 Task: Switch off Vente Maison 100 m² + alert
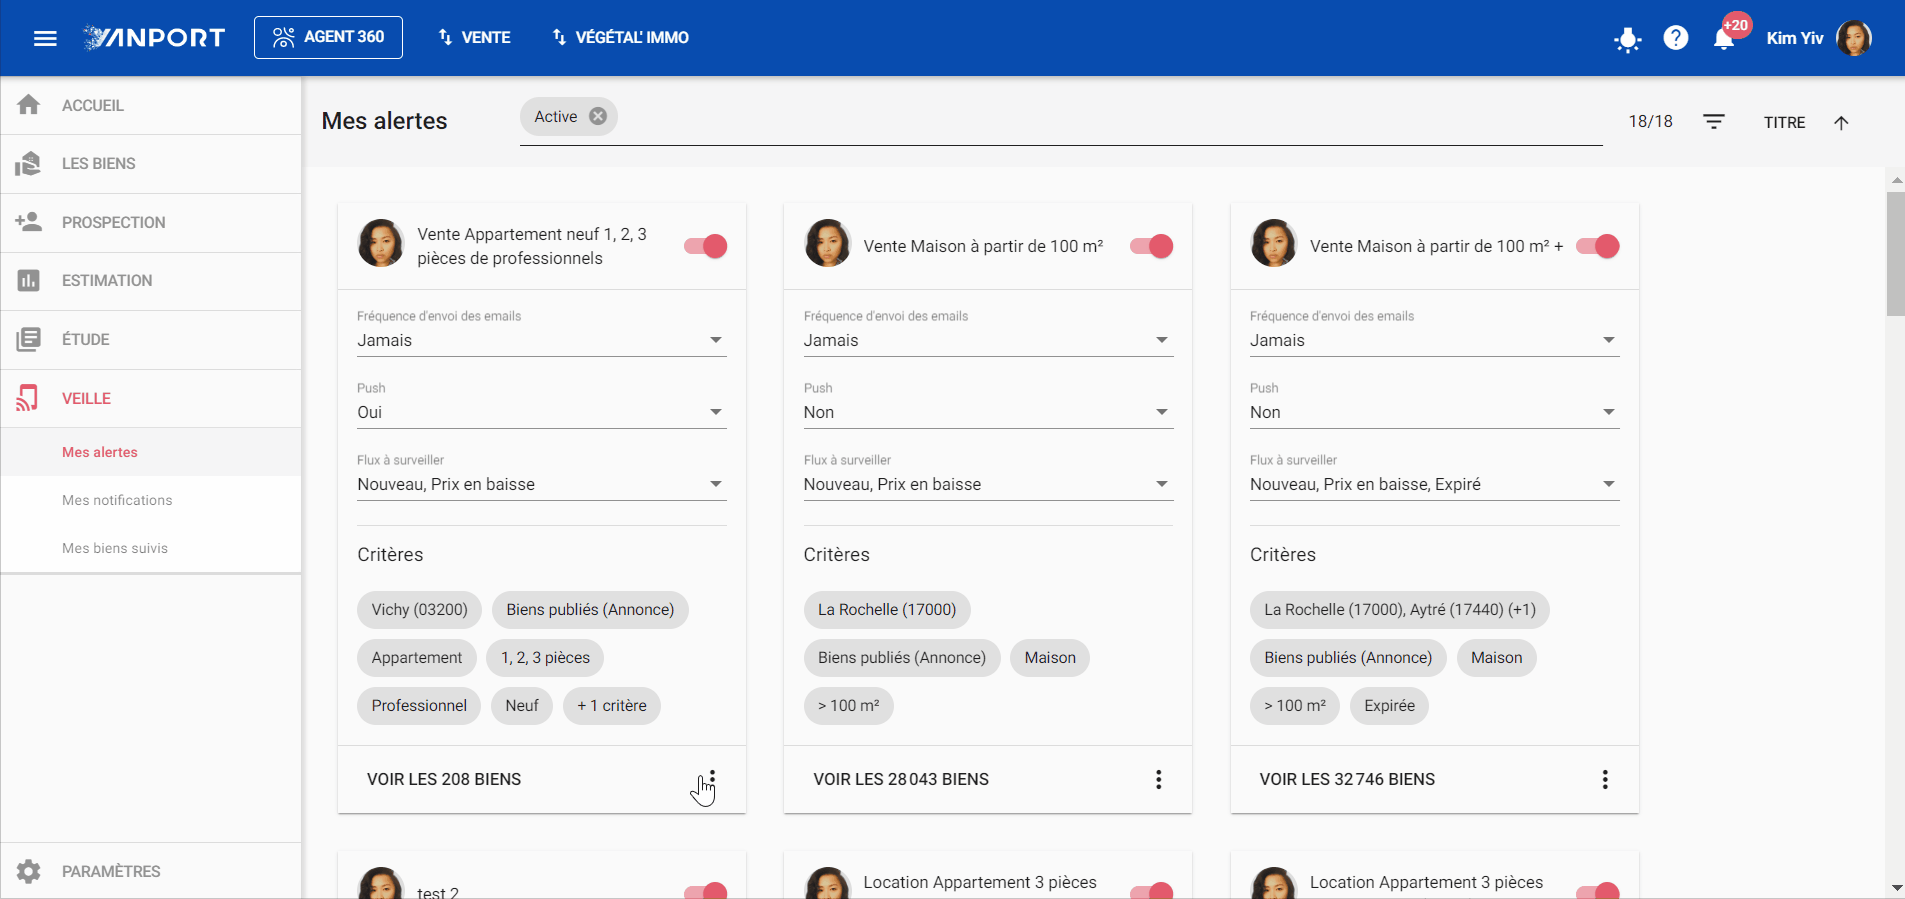pyautogui.click(x=1598, y=246)
